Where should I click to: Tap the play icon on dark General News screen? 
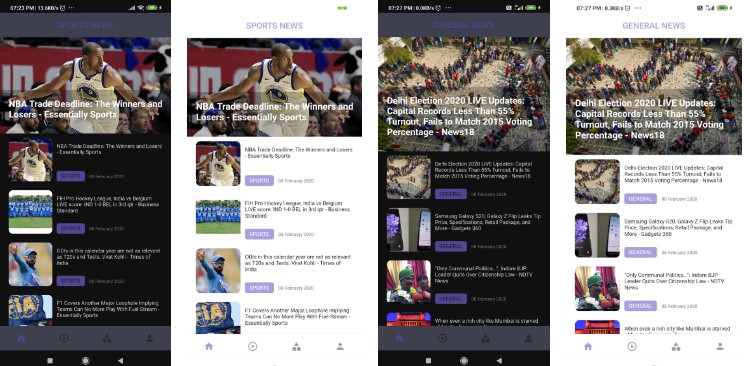442,338
